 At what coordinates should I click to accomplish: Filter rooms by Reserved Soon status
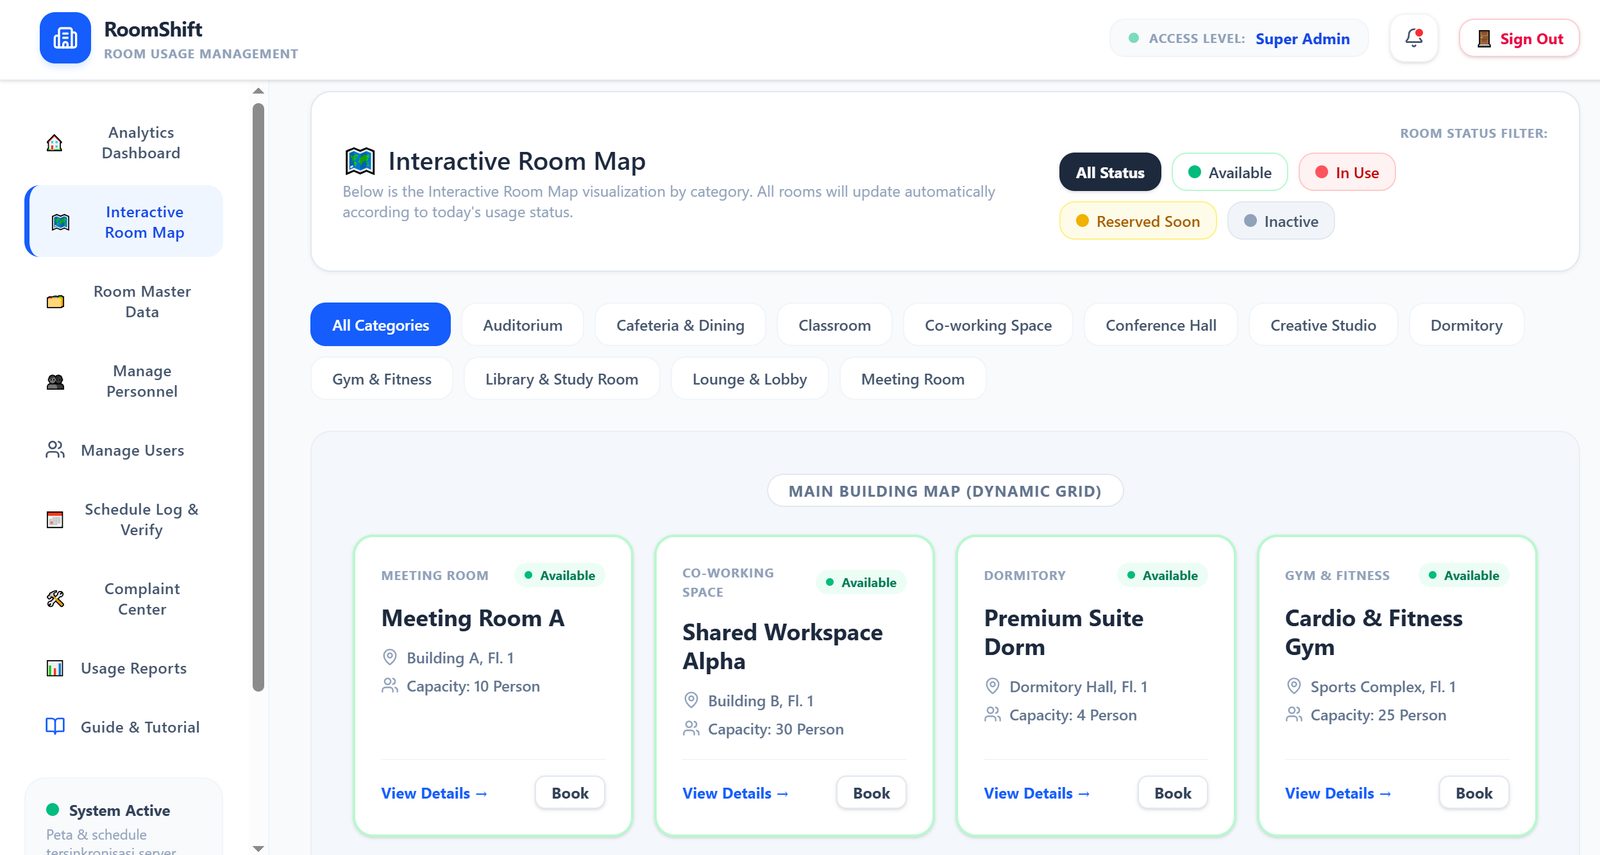click(x=1138, y=221)
